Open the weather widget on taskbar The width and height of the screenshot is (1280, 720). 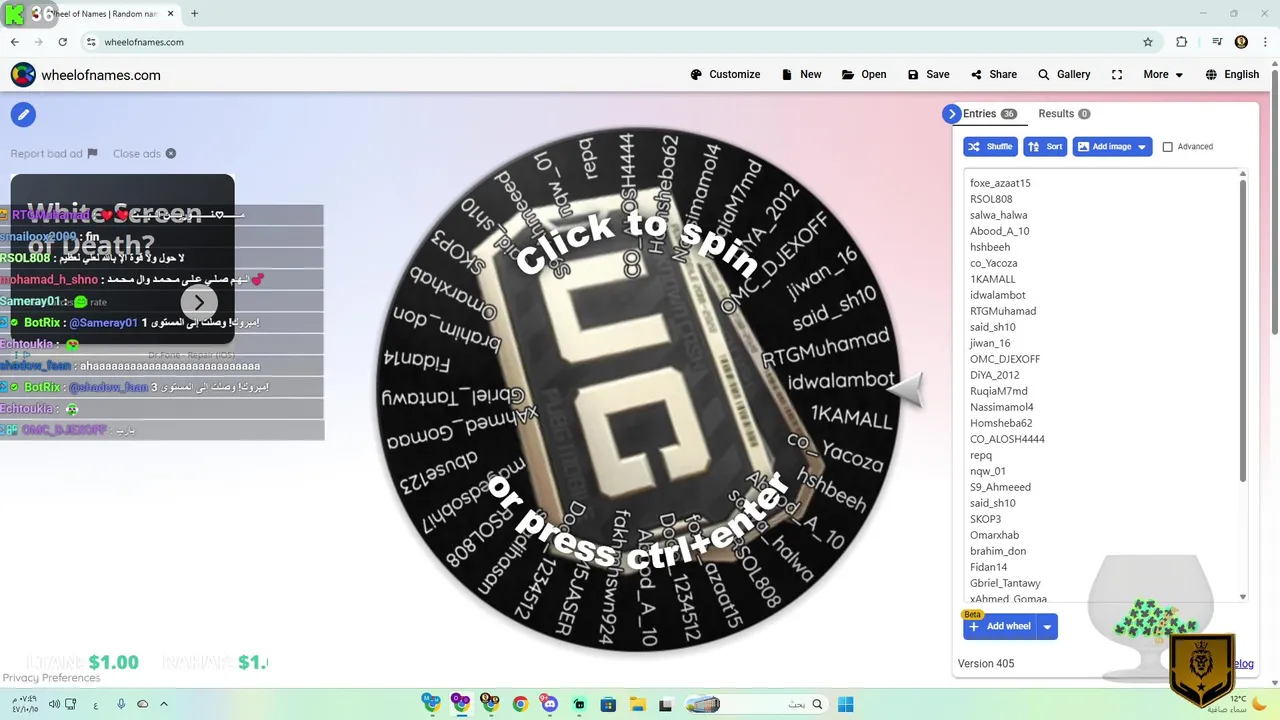coord(1238,703)
